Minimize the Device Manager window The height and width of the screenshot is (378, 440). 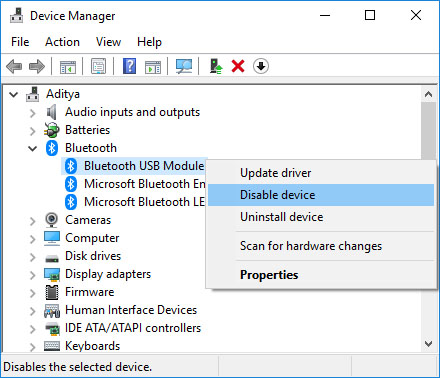click(325, 15)
